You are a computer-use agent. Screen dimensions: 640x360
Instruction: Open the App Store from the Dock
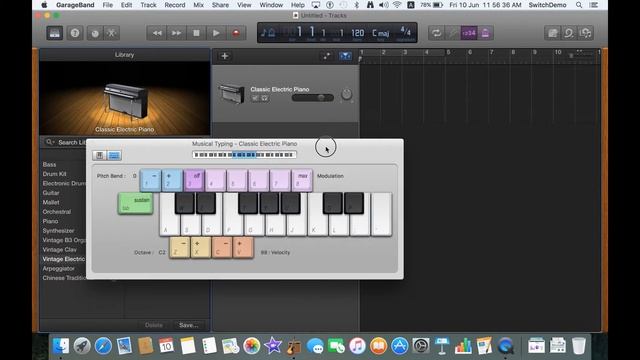400,346
